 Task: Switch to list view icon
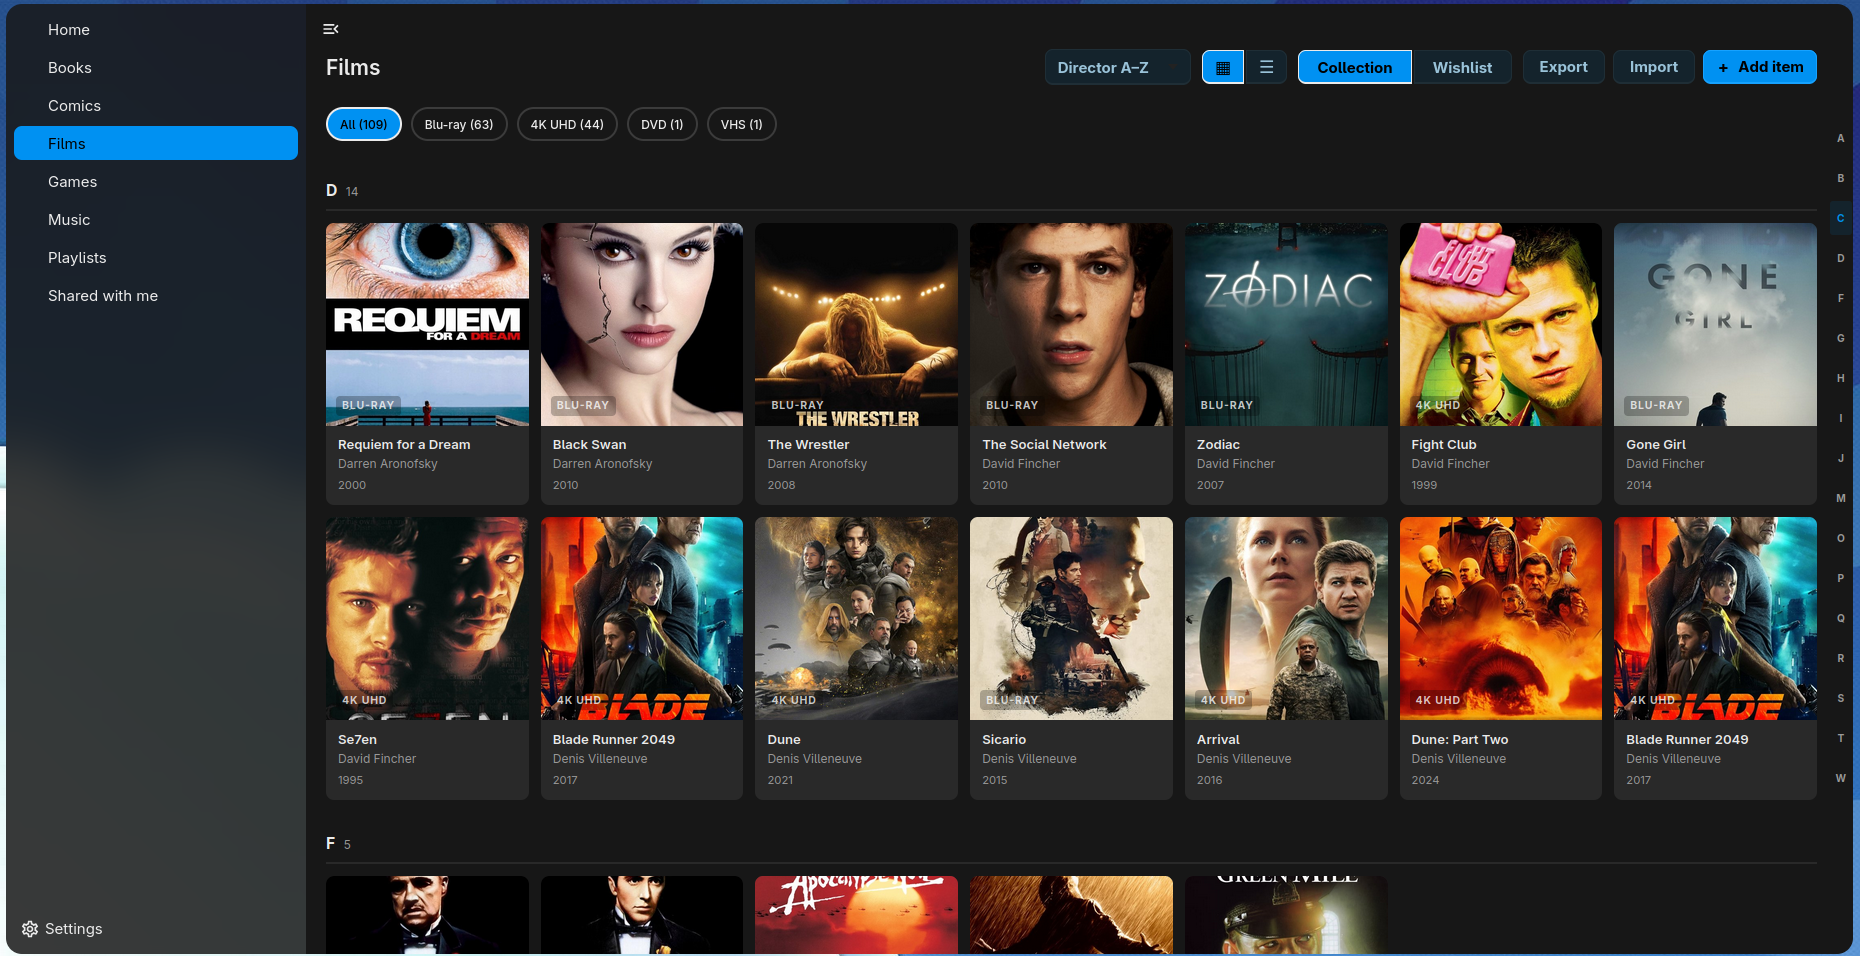1266,67
